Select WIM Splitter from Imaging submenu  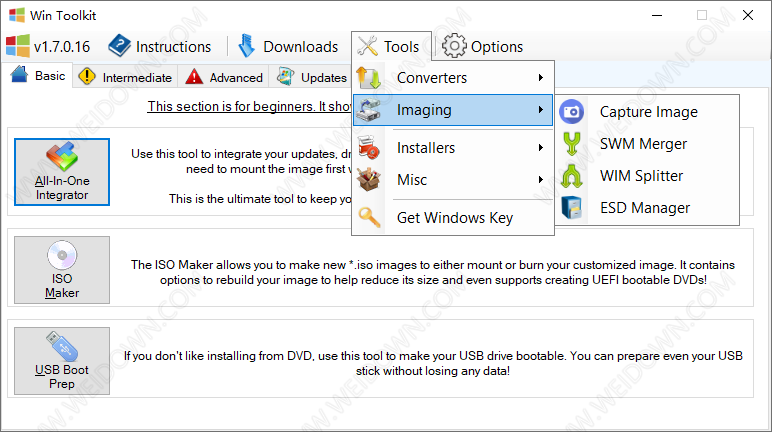point(647,176)
